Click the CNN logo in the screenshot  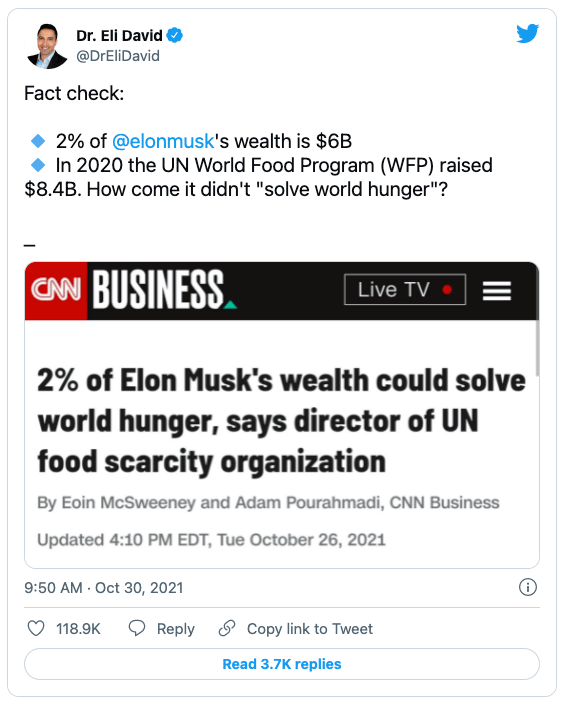[x=56, y=290]
